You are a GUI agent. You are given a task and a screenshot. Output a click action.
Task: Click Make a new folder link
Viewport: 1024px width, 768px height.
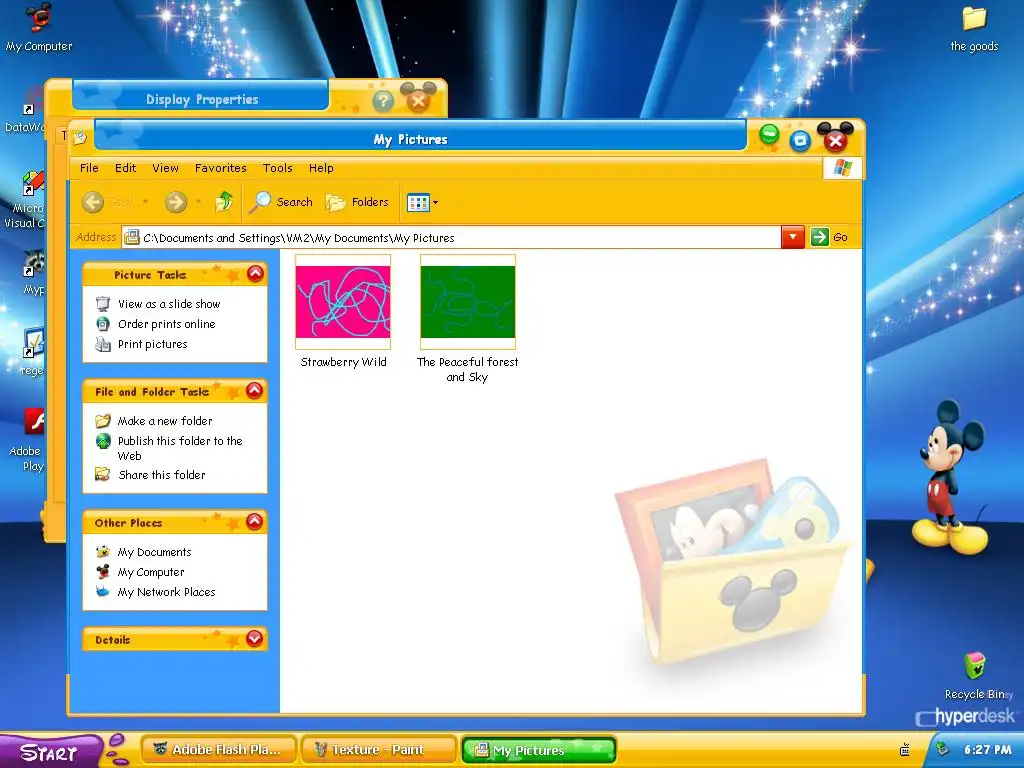click(165, 421)
